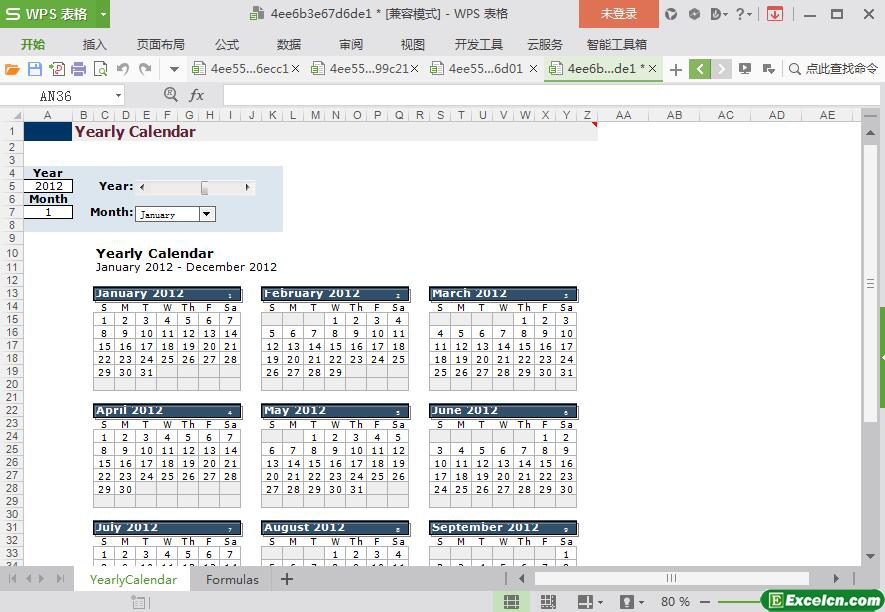This screenshot has width=885, height=612.
Task: Expand the Name Box dropdown arrow
Action: tap(118, 96)
